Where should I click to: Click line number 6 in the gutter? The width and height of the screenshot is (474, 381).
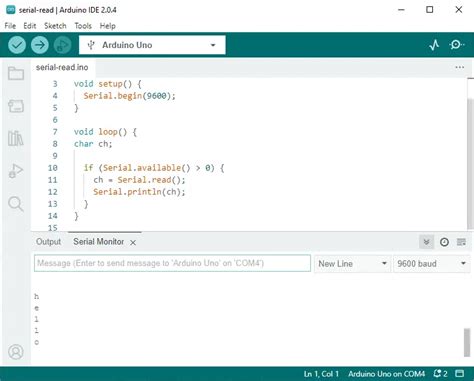[55, 120]
